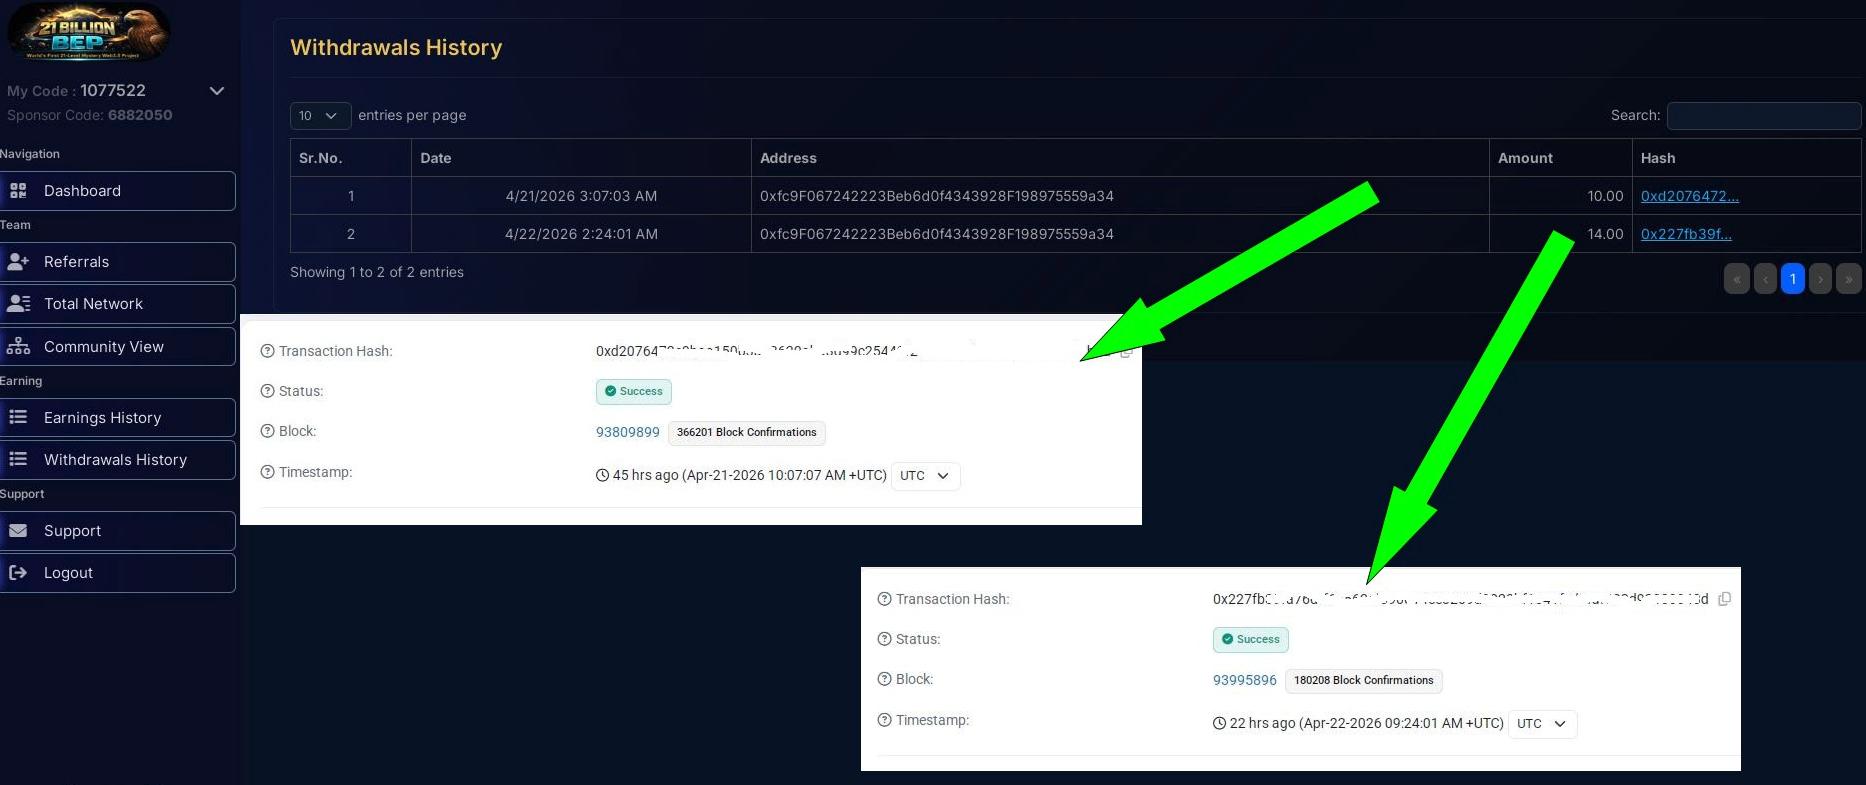
Task: Click the Support envelope icon
Action: (18, 531)
